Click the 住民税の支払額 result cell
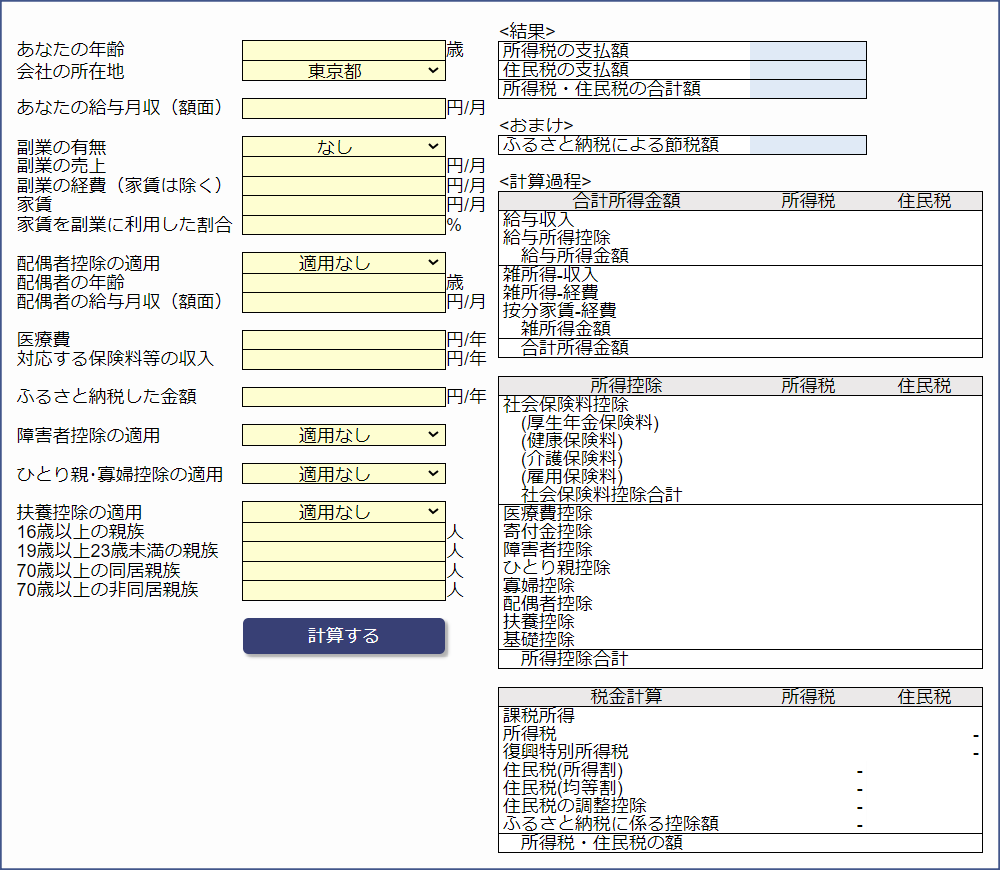The image size is (1000, 870). pos(808,70)
